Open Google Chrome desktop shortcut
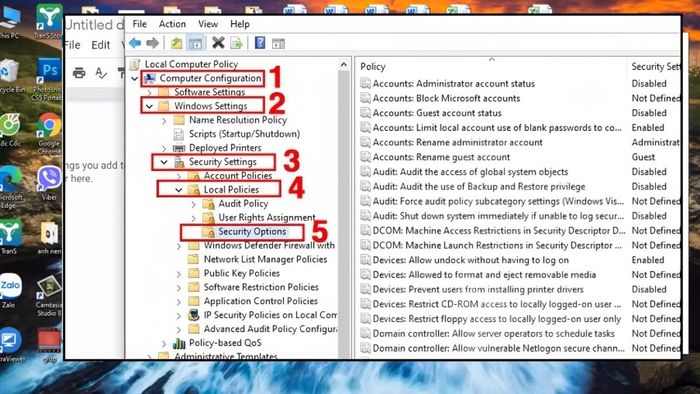Screen dimensions: 700x394 [49, 133]
